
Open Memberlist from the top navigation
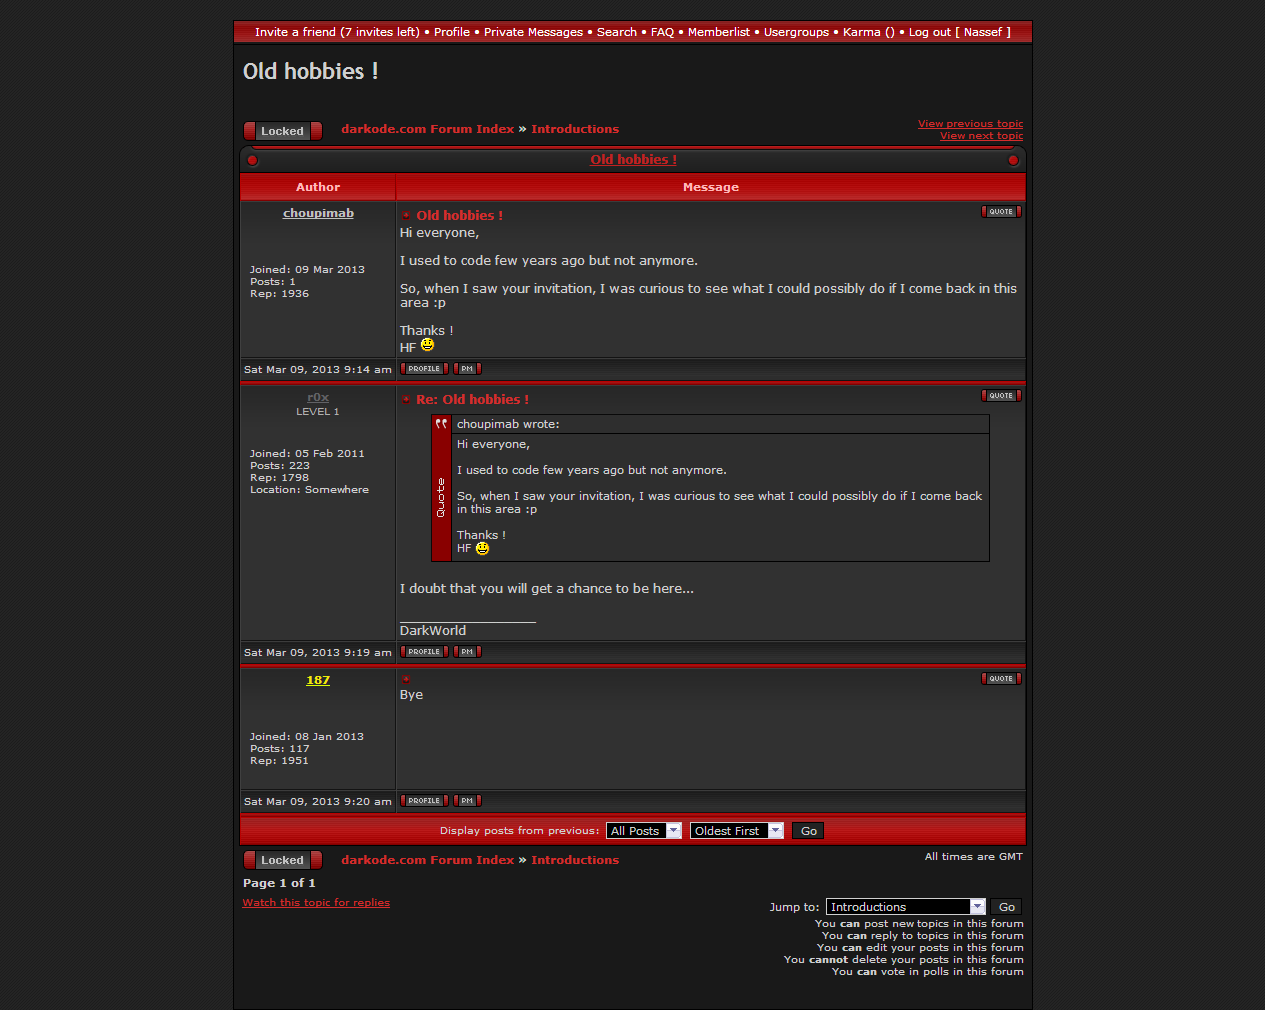click(x=718, y=32)
